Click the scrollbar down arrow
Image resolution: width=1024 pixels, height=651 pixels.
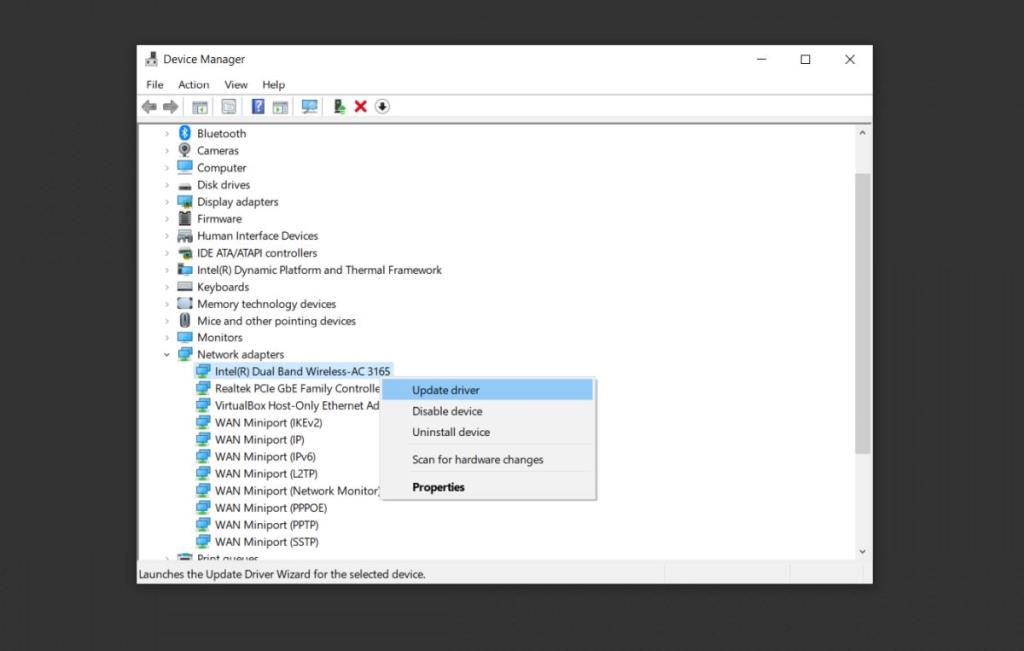[862, 550]
